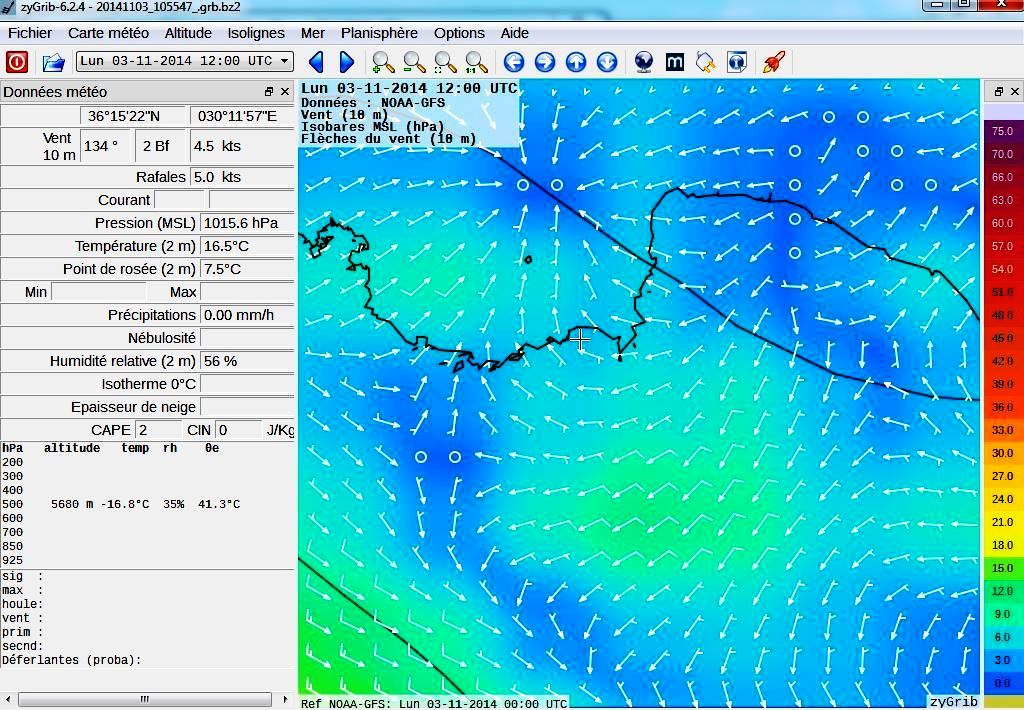Open the Isolignes menu
Screen dimensions: 1024x710
tap(256, 33)
